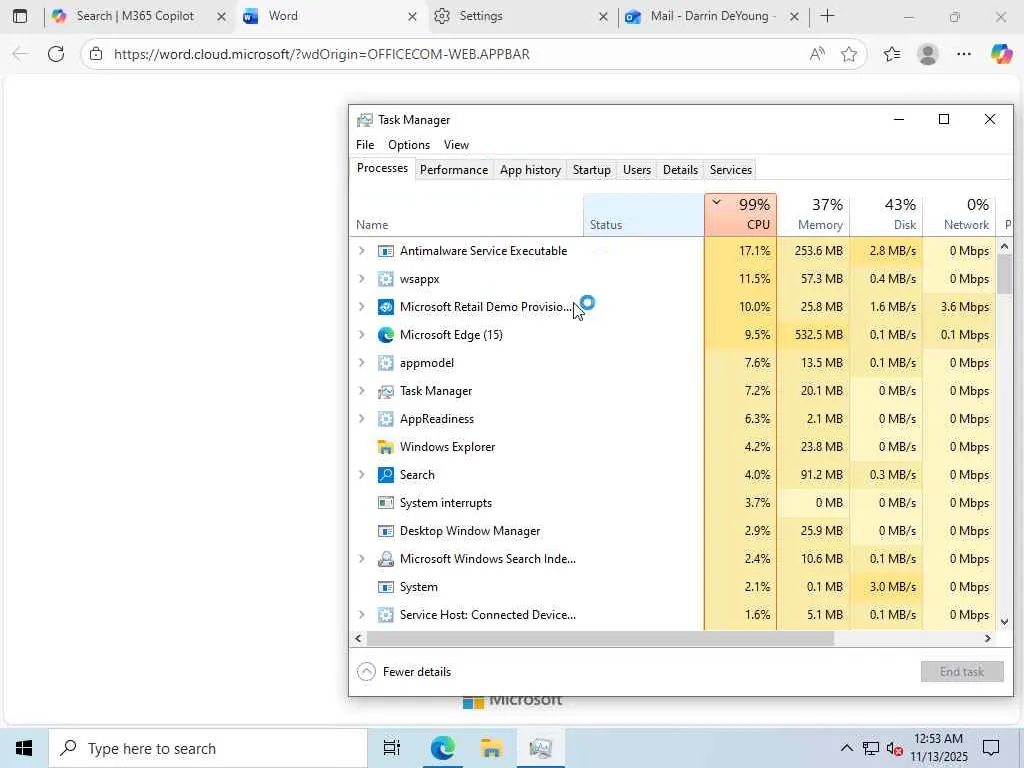Expand the Task Manager process row

(362, 391)
